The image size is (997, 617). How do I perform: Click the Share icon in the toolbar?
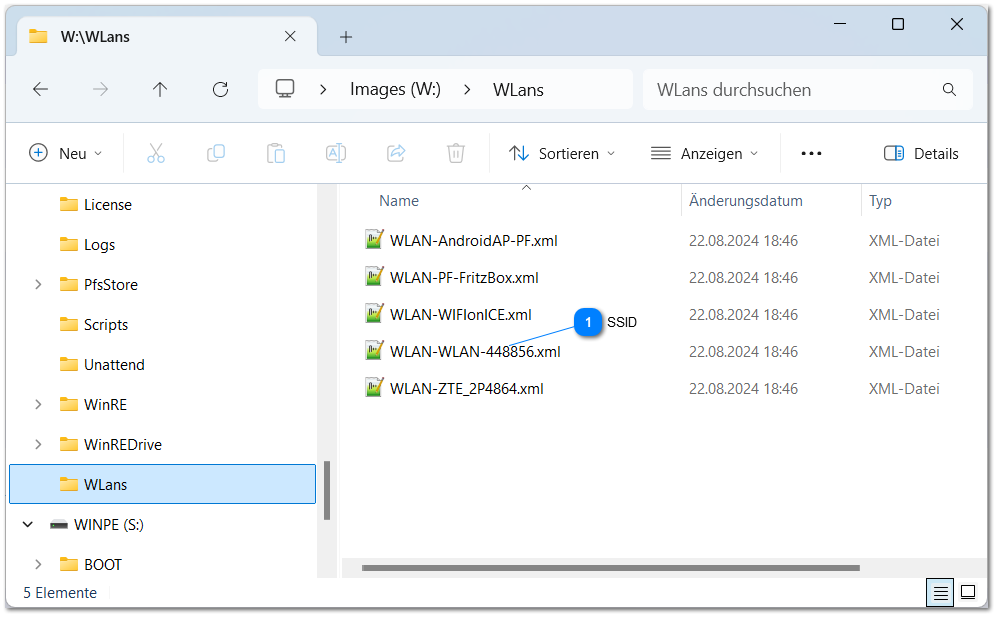[395, 153]
